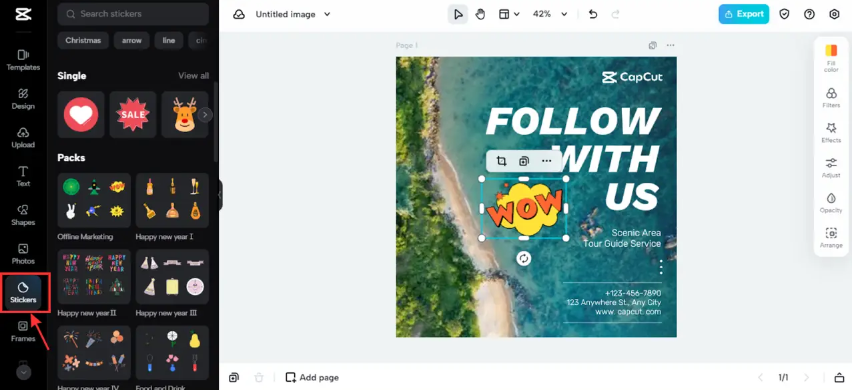The image size is (852, 390).
Task: Crop the selected WOW sticker
Action: [501, 161]
